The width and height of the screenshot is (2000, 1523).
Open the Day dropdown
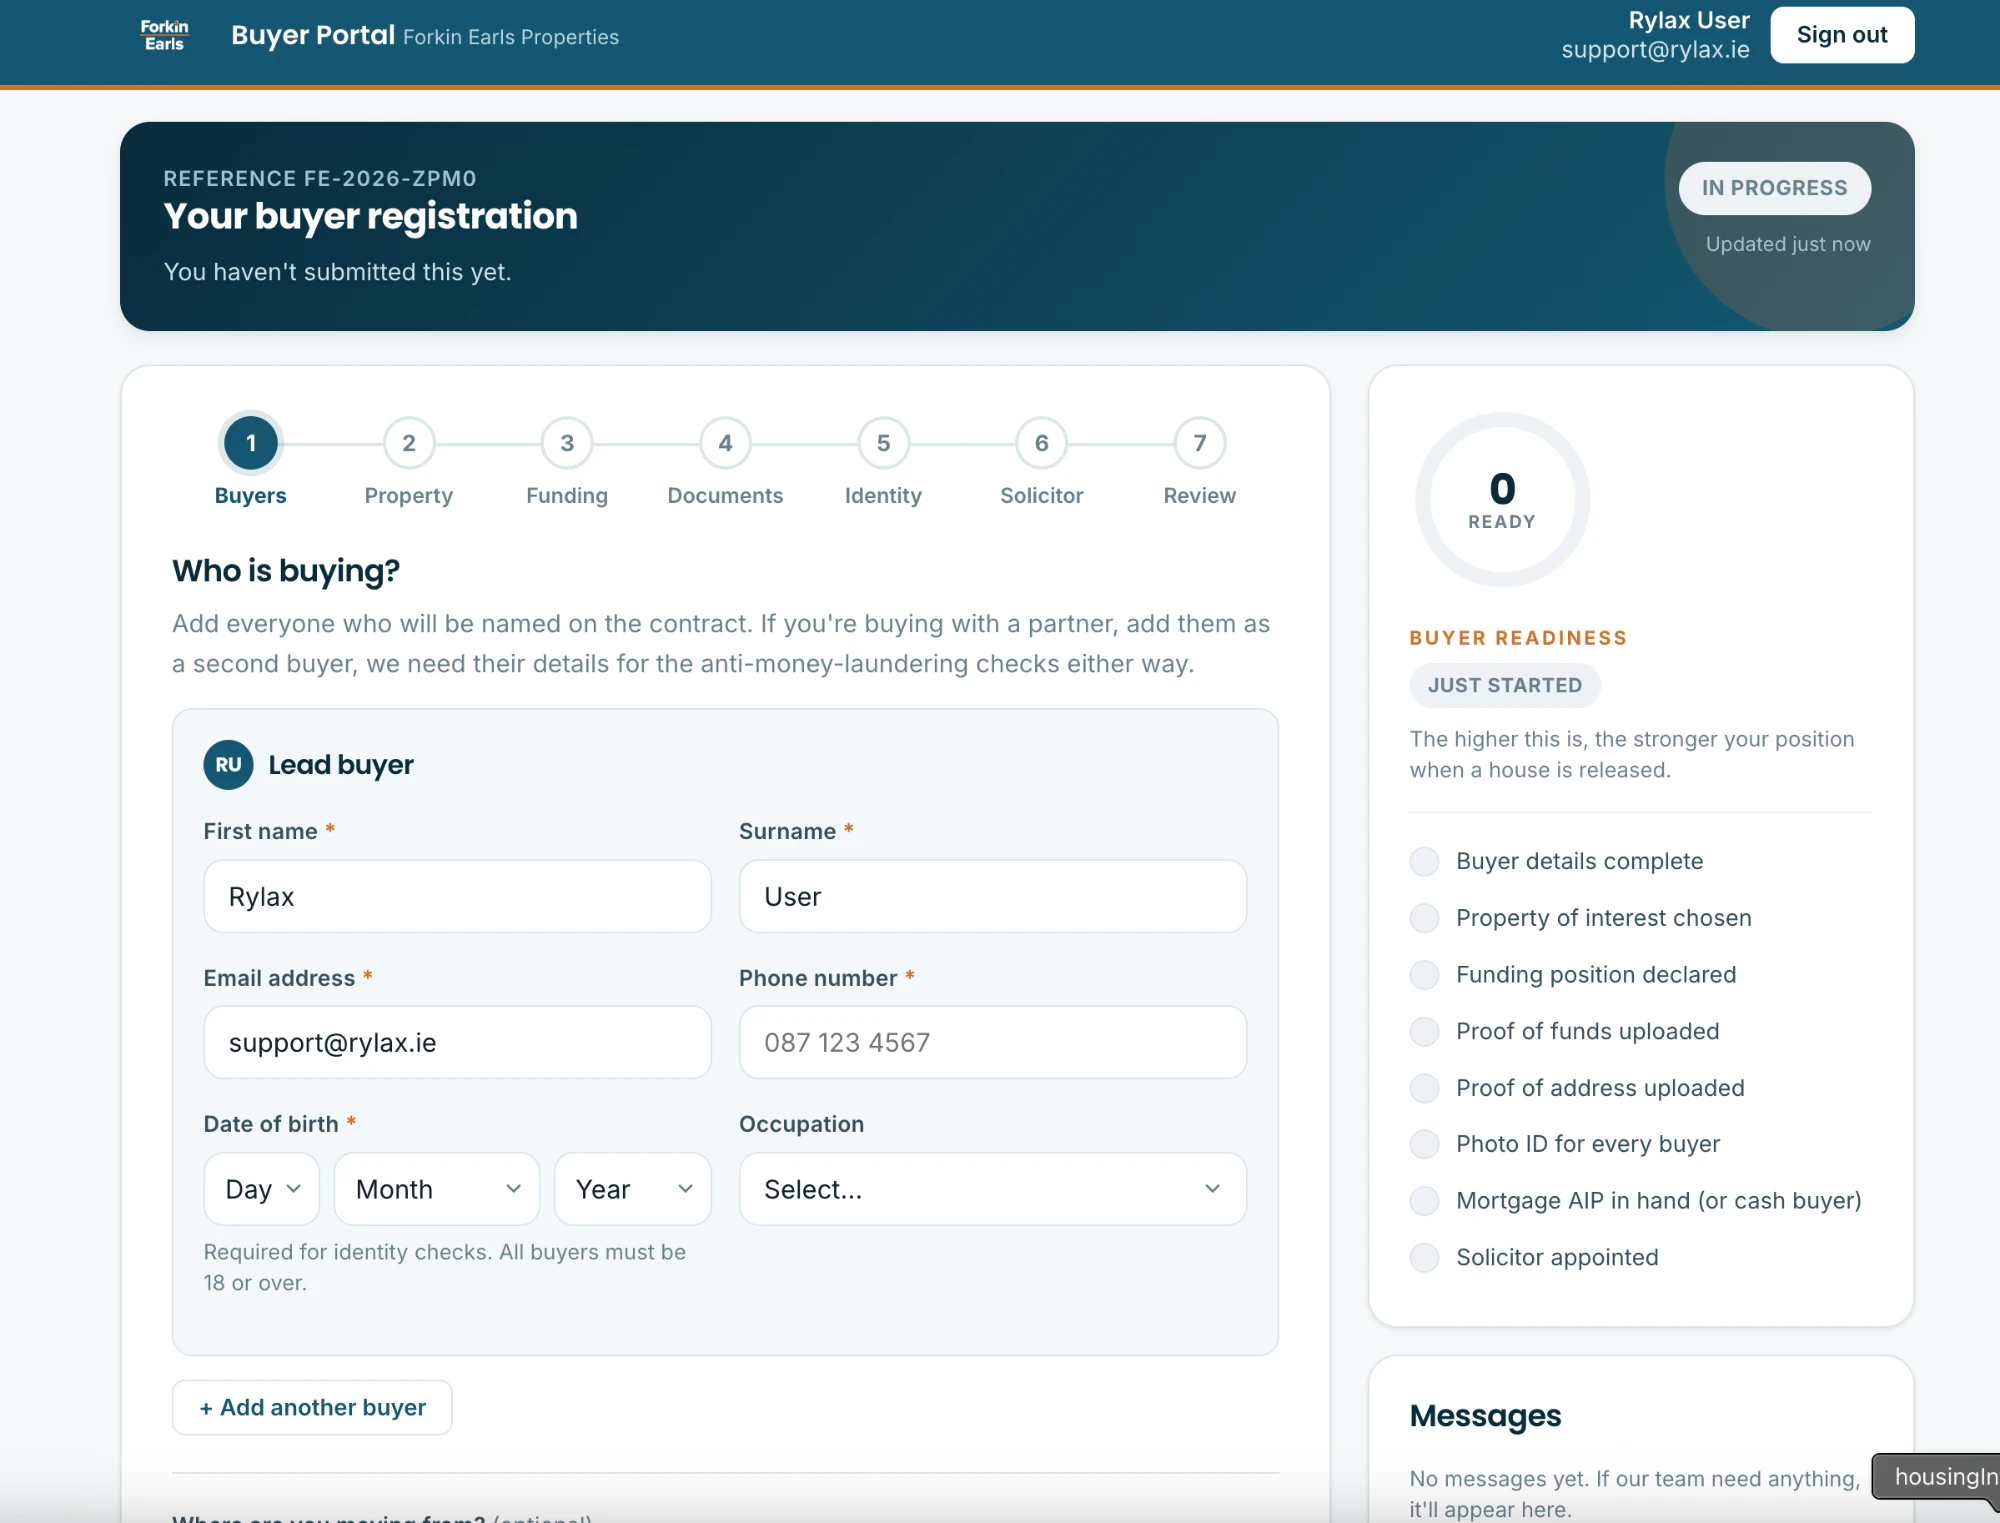click(x=262, y=1189)
